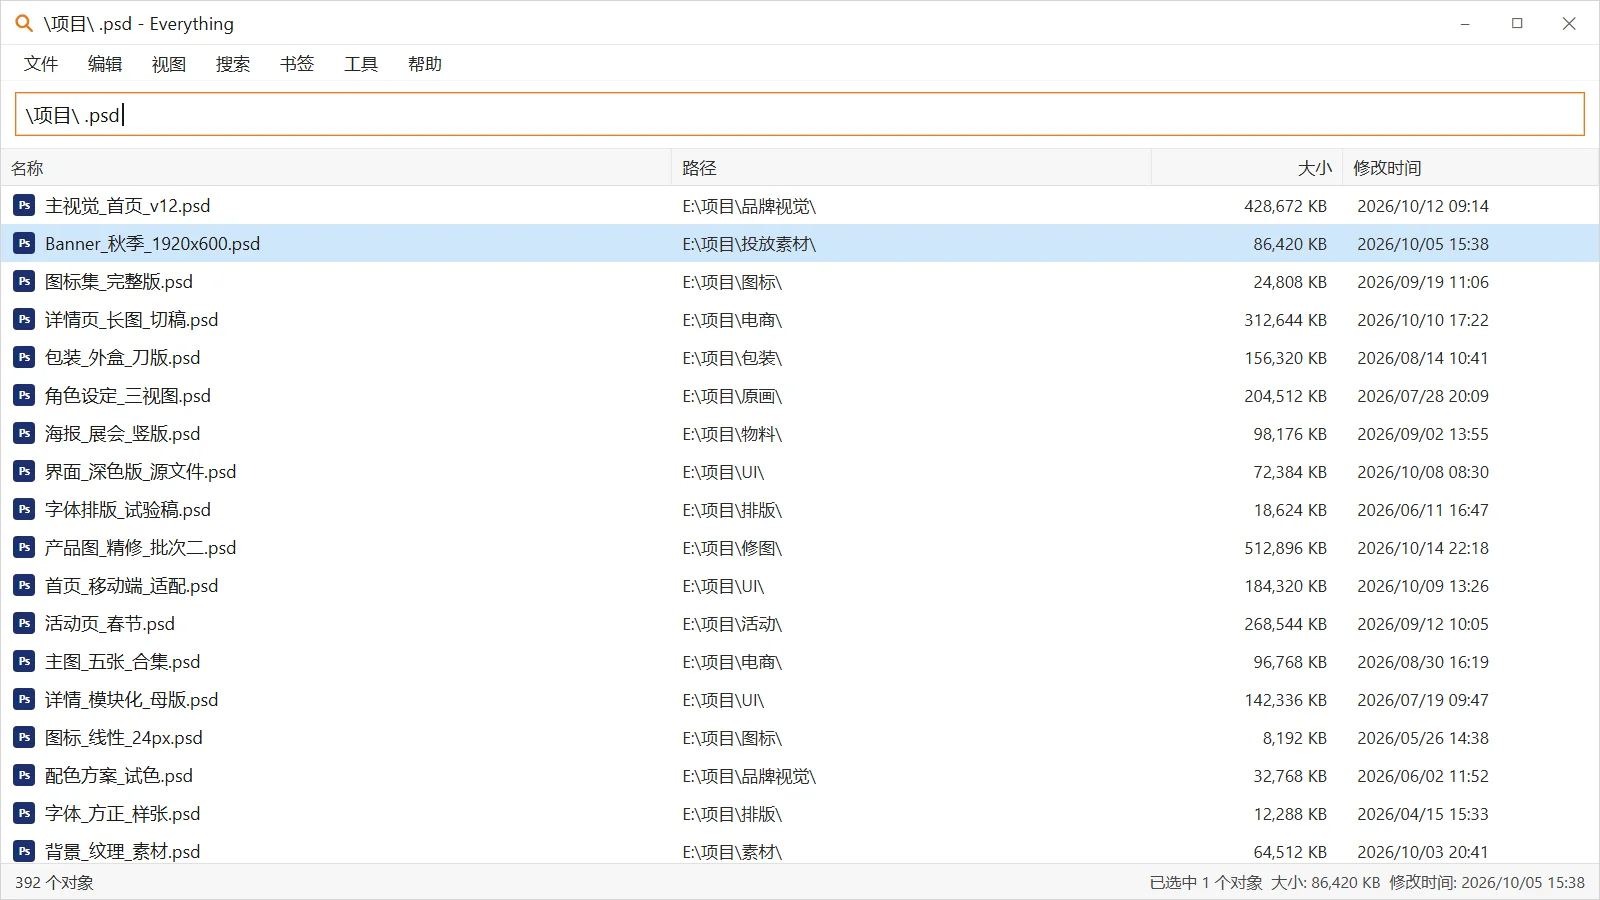Viewport: 1600px width, 900px height.
Task: Click the PSD icon of 图标集_完整版.psd
Action: [x=24, y=282]
